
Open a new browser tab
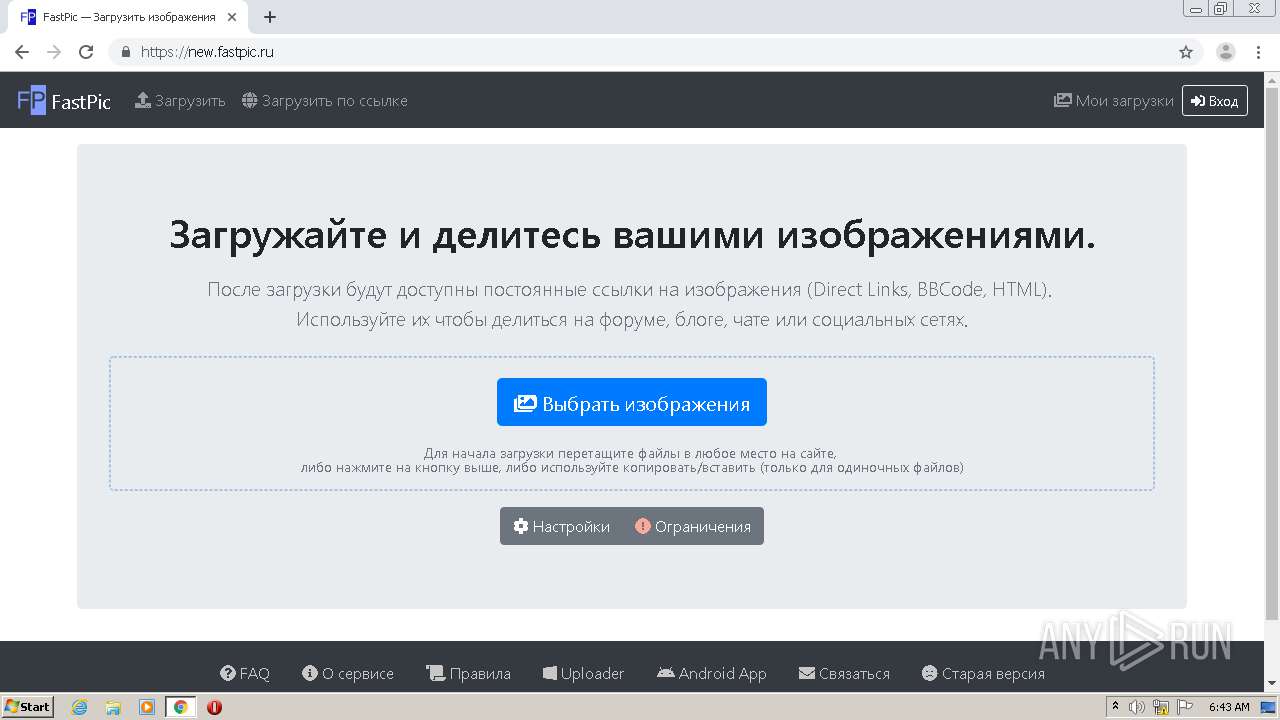click(270, 17)
